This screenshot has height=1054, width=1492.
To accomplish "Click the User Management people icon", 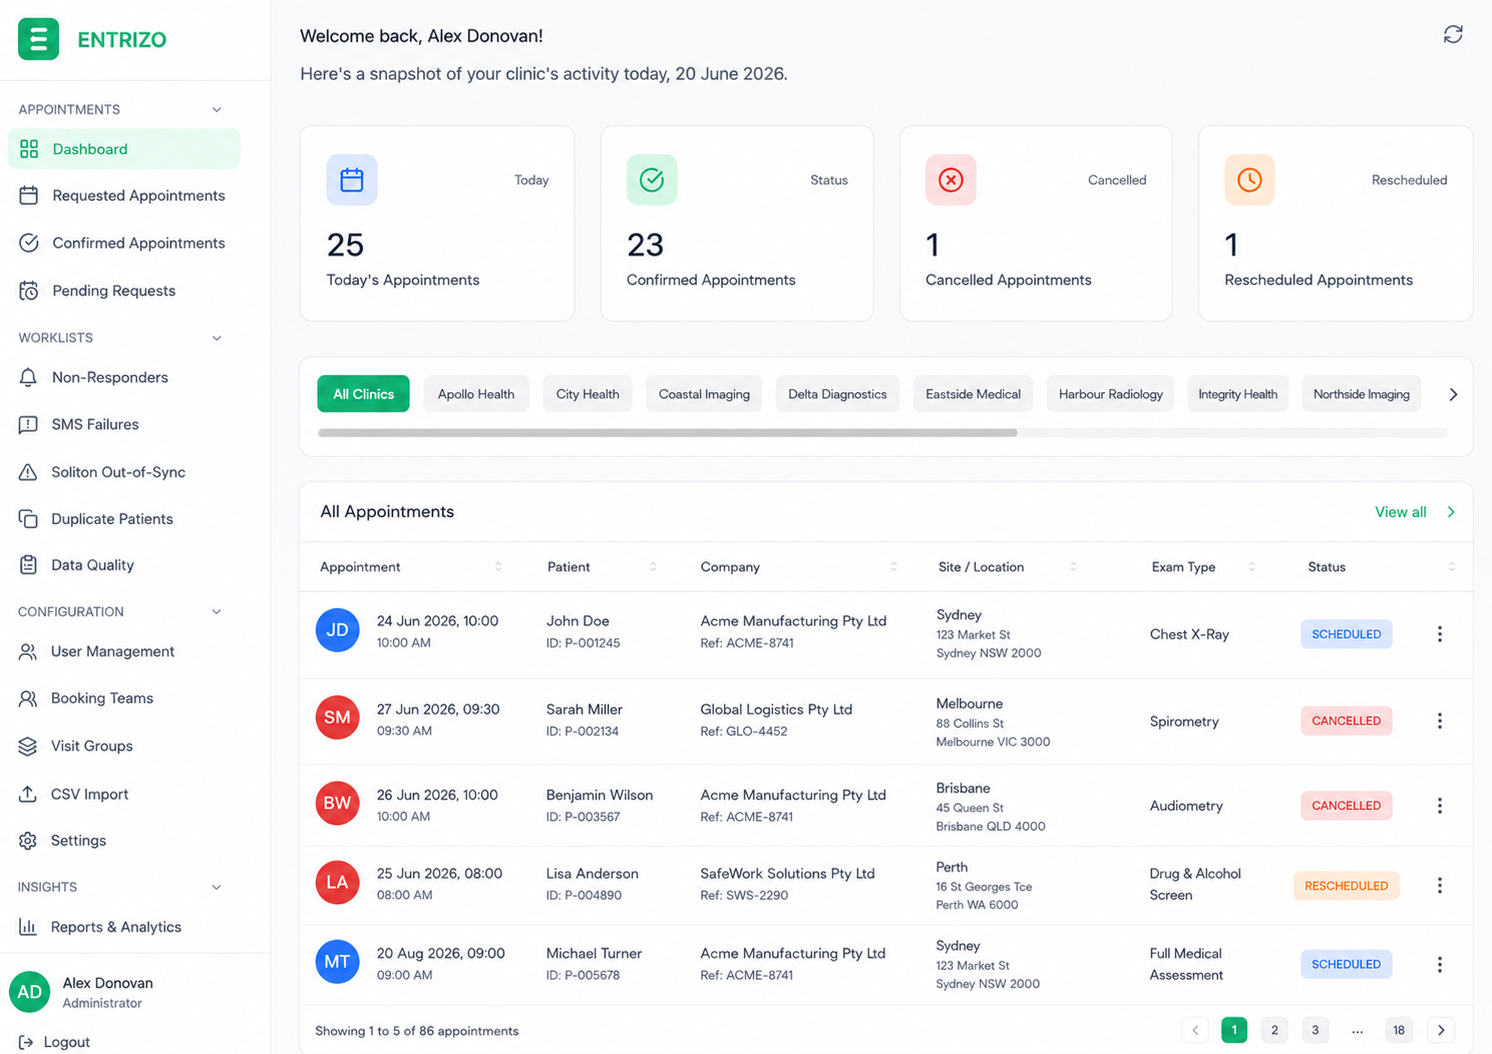I will [28, 651].
